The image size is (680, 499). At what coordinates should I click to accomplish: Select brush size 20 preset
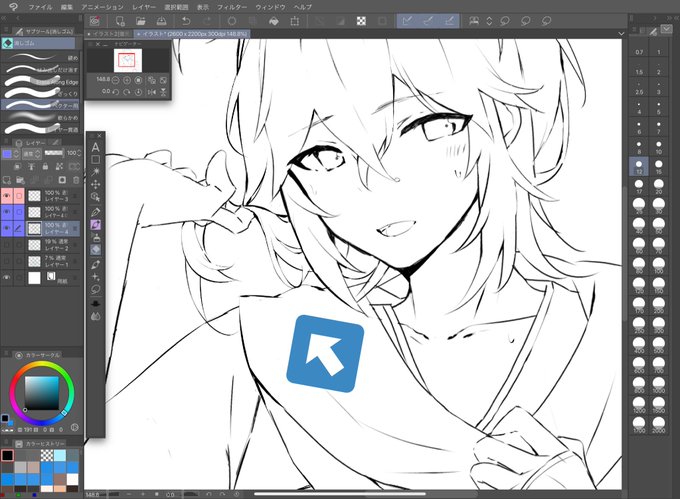(x=659, y=187)
